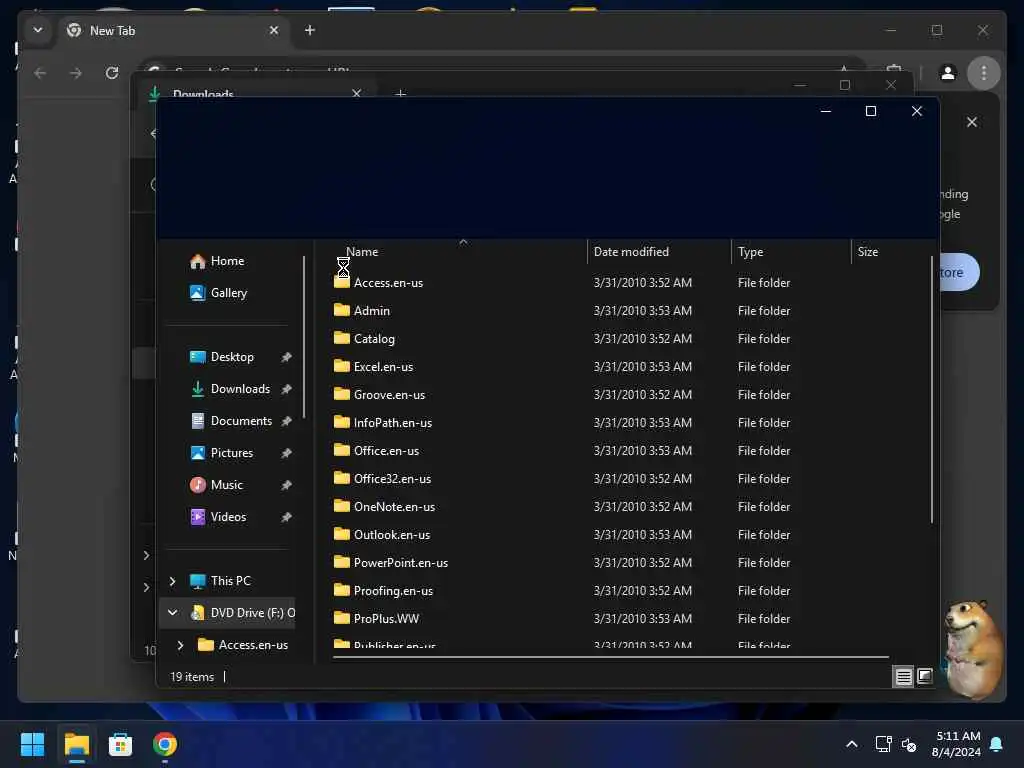Image resolution: width=1024 pixels, height=768 pixels.
Task: Select the Access.en-us folder in the file list
Action: 388,283
